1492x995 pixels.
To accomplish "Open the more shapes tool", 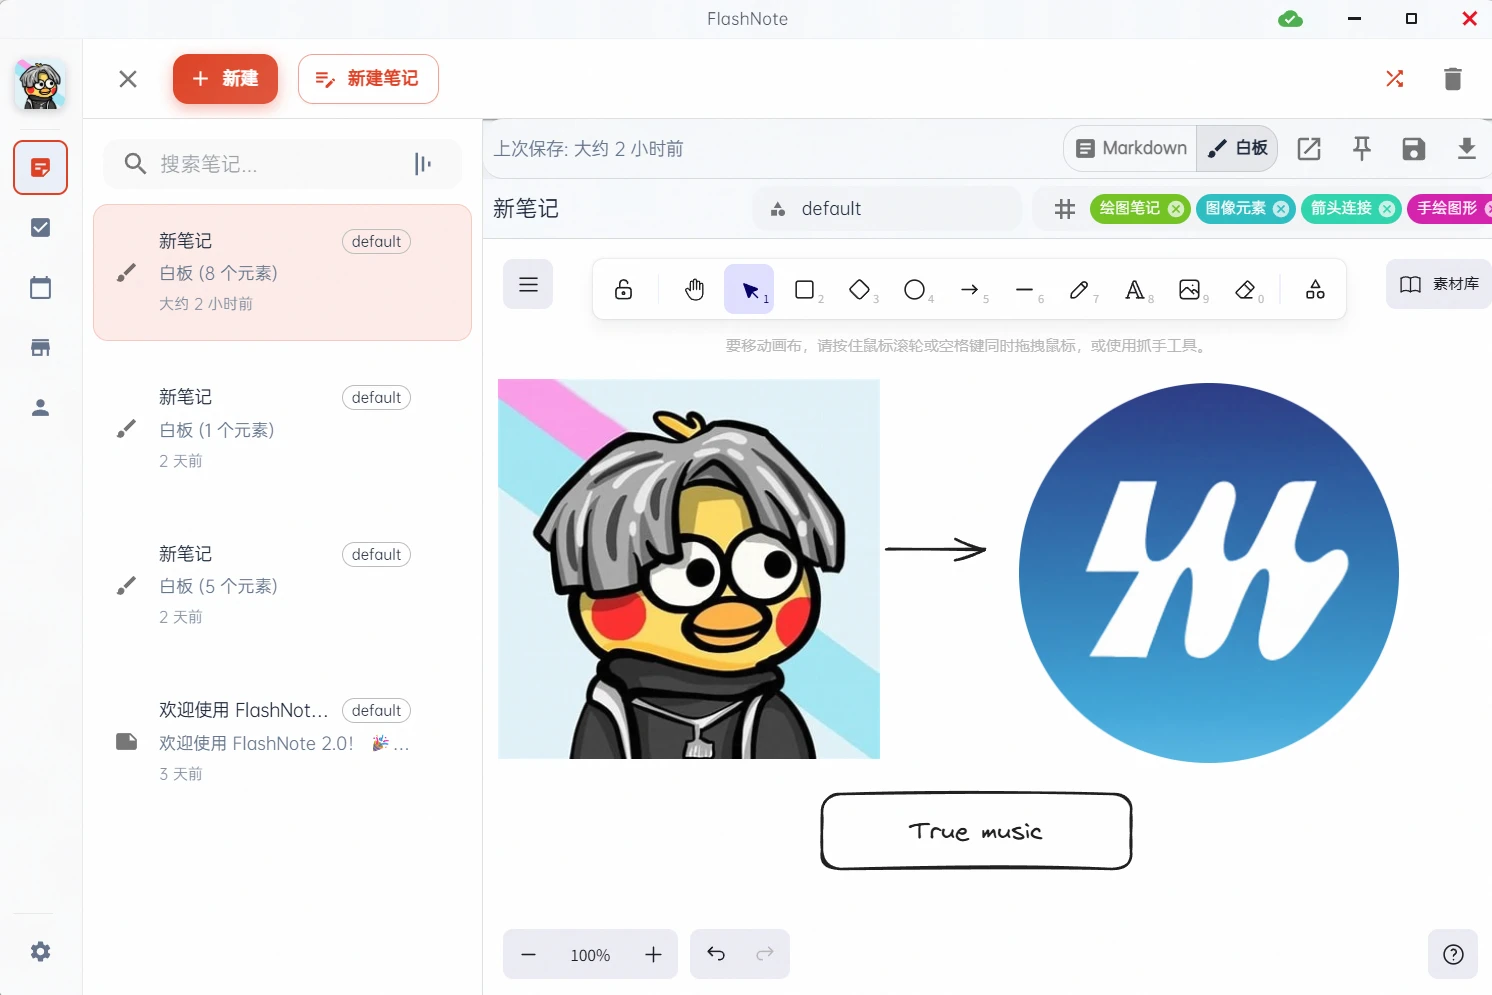I will 1316,290.
